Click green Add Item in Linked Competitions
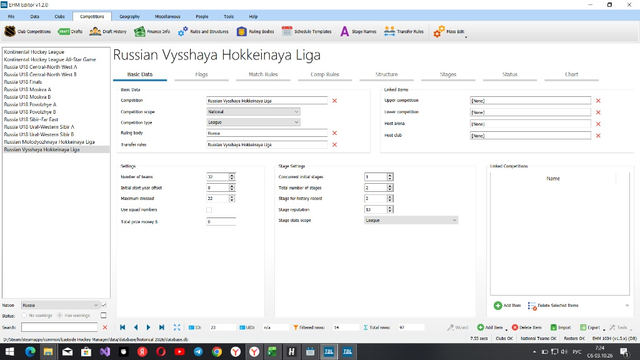 coord(507,305)
